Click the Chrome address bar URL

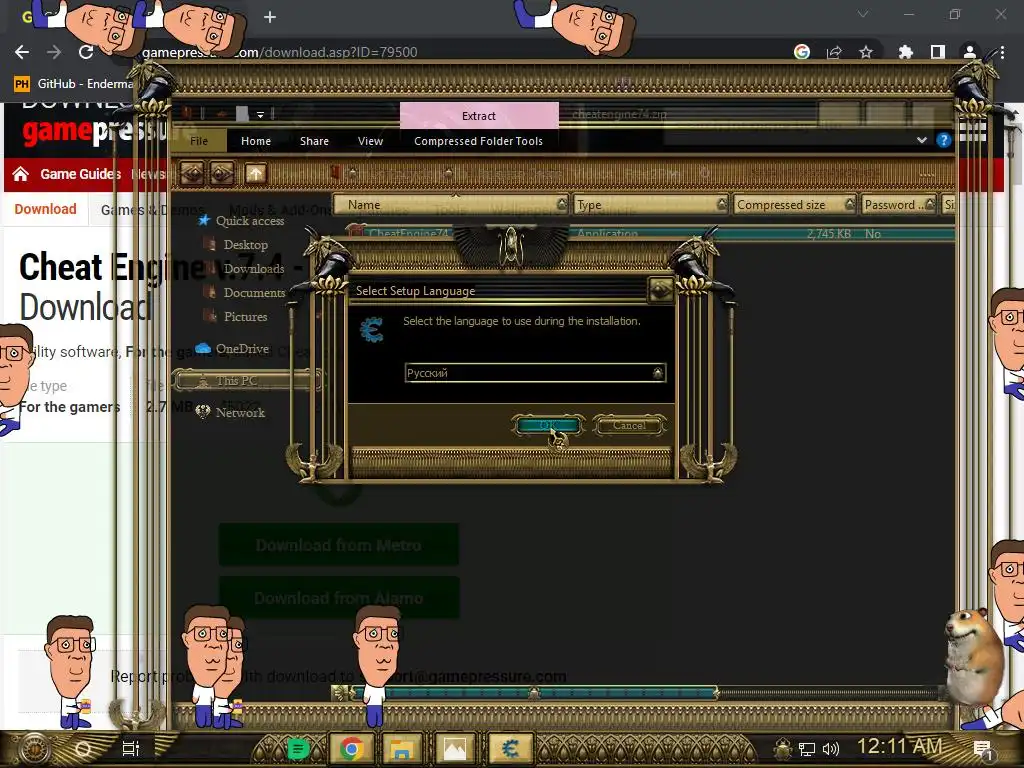280,52
